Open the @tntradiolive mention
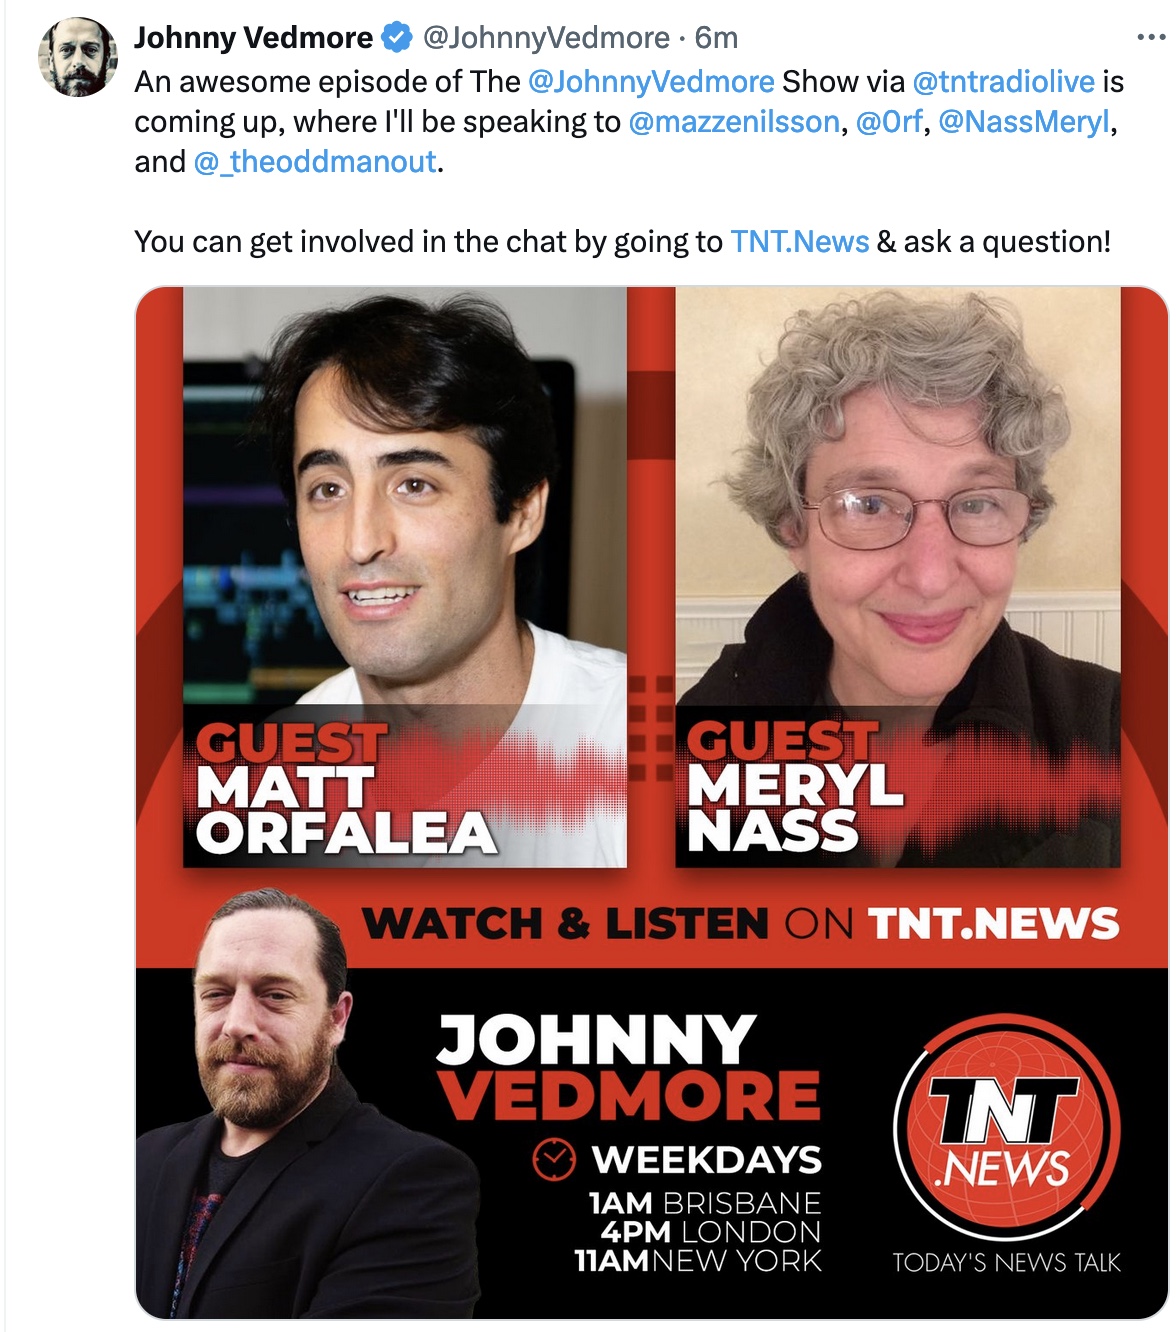 pos(1003,81)
